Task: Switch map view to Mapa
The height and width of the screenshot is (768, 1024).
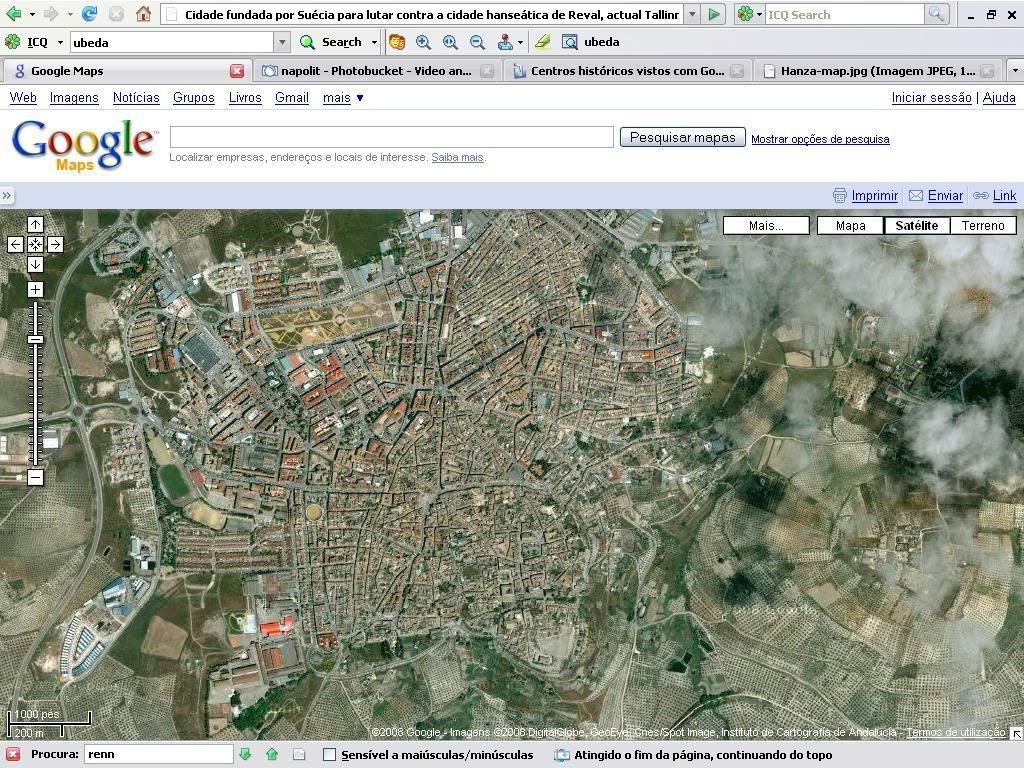Action: [850, 226]
